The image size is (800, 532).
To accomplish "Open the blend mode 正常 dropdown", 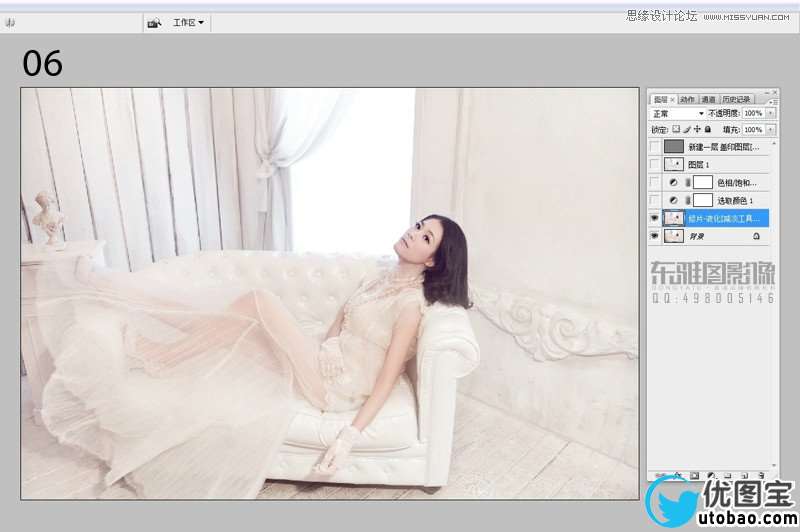I will tap(677, 113).
